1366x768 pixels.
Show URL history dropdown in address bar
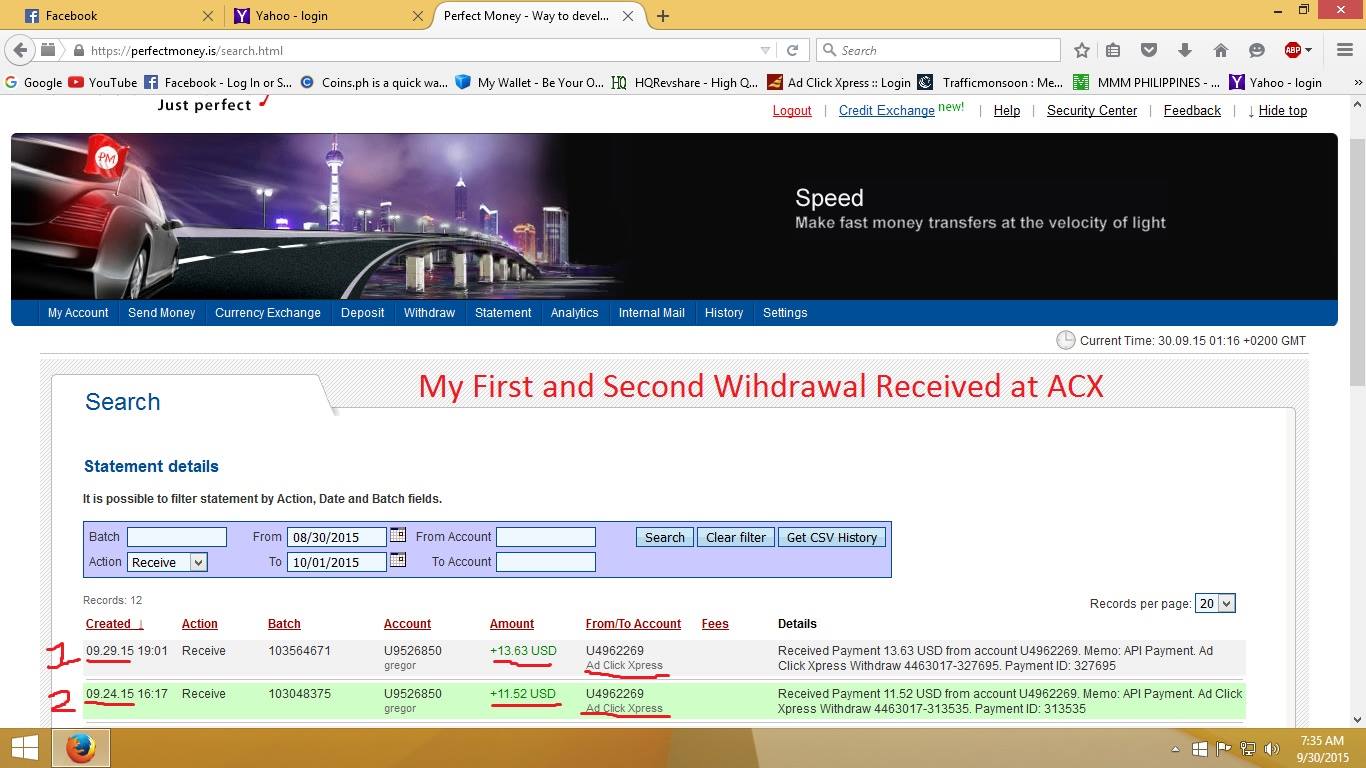[765, 50]
